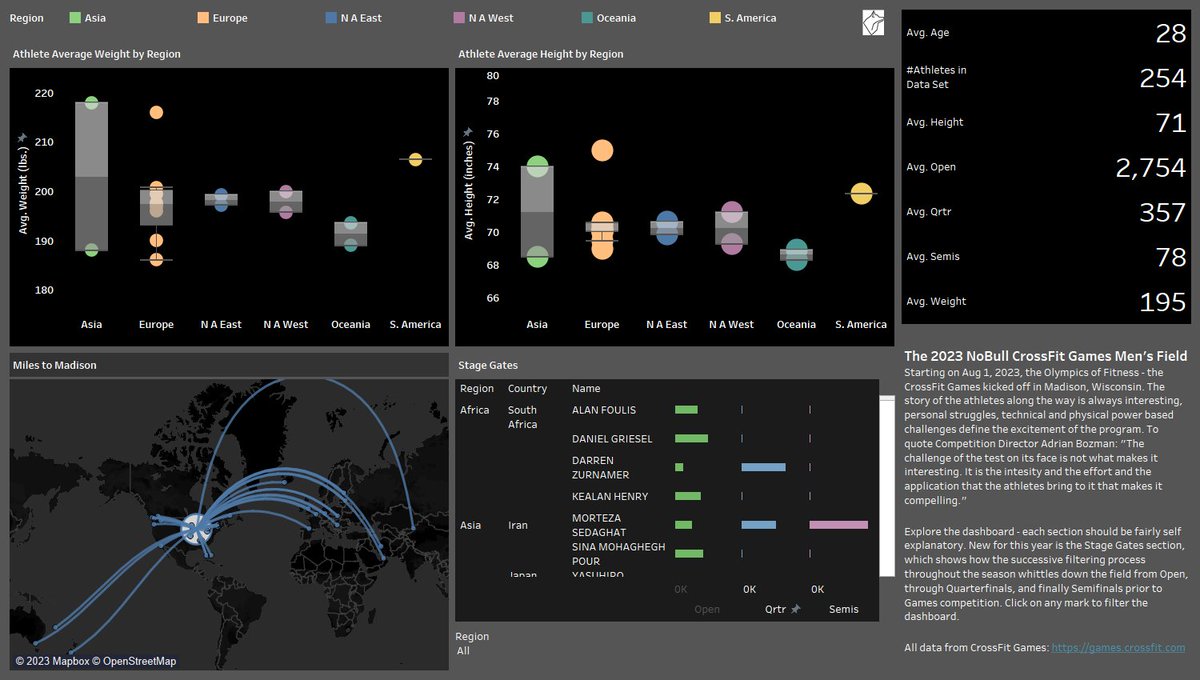
Task: Highlight the Oceania legend label
Action: (616, 18)
